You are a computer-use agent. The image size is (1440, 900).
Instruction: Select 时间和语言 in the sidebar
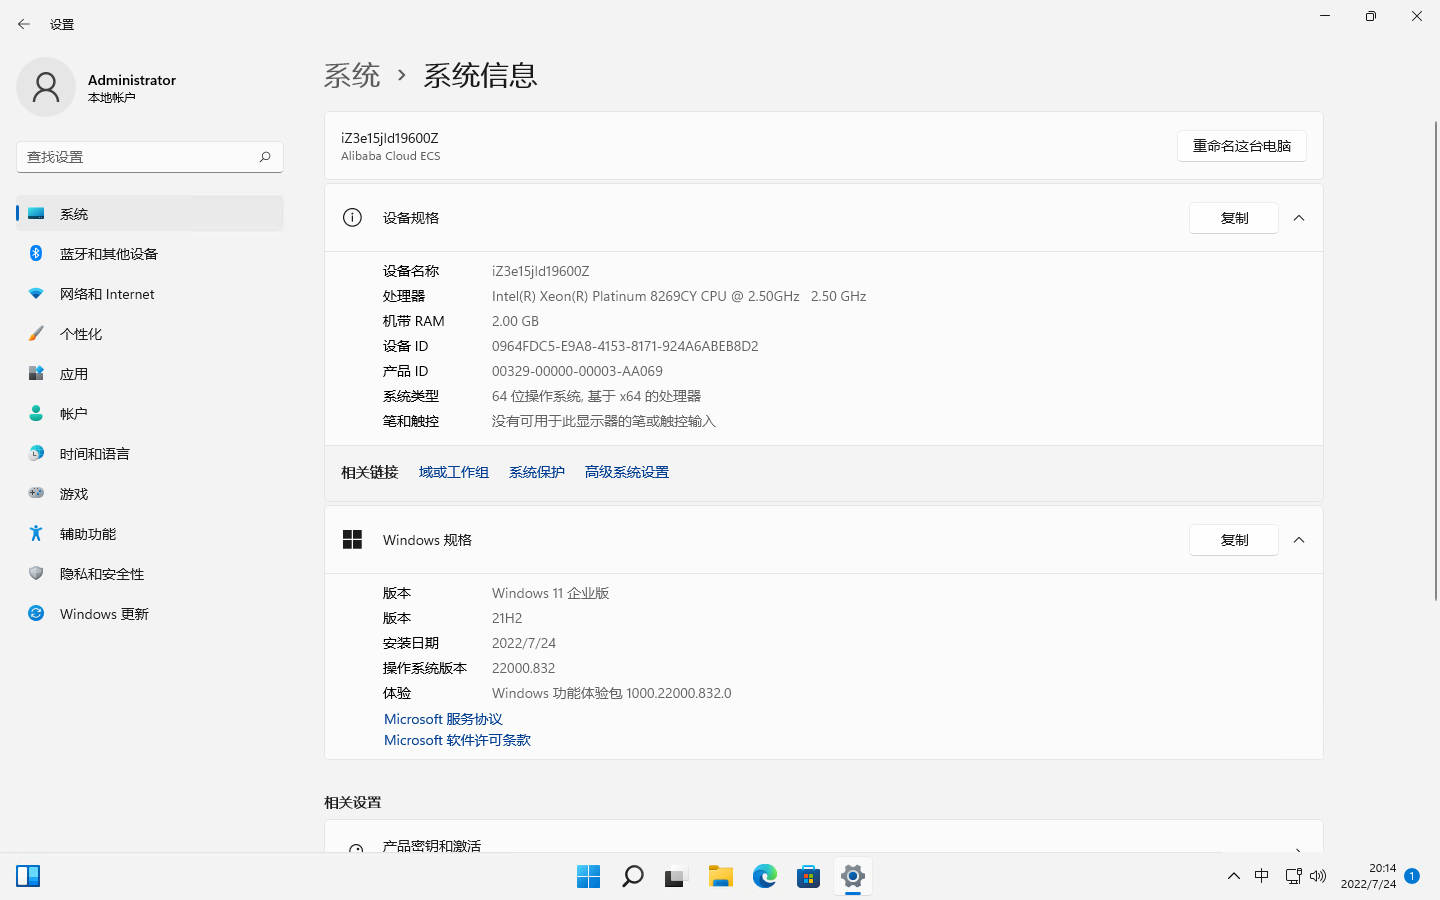[x=150, y=454]
